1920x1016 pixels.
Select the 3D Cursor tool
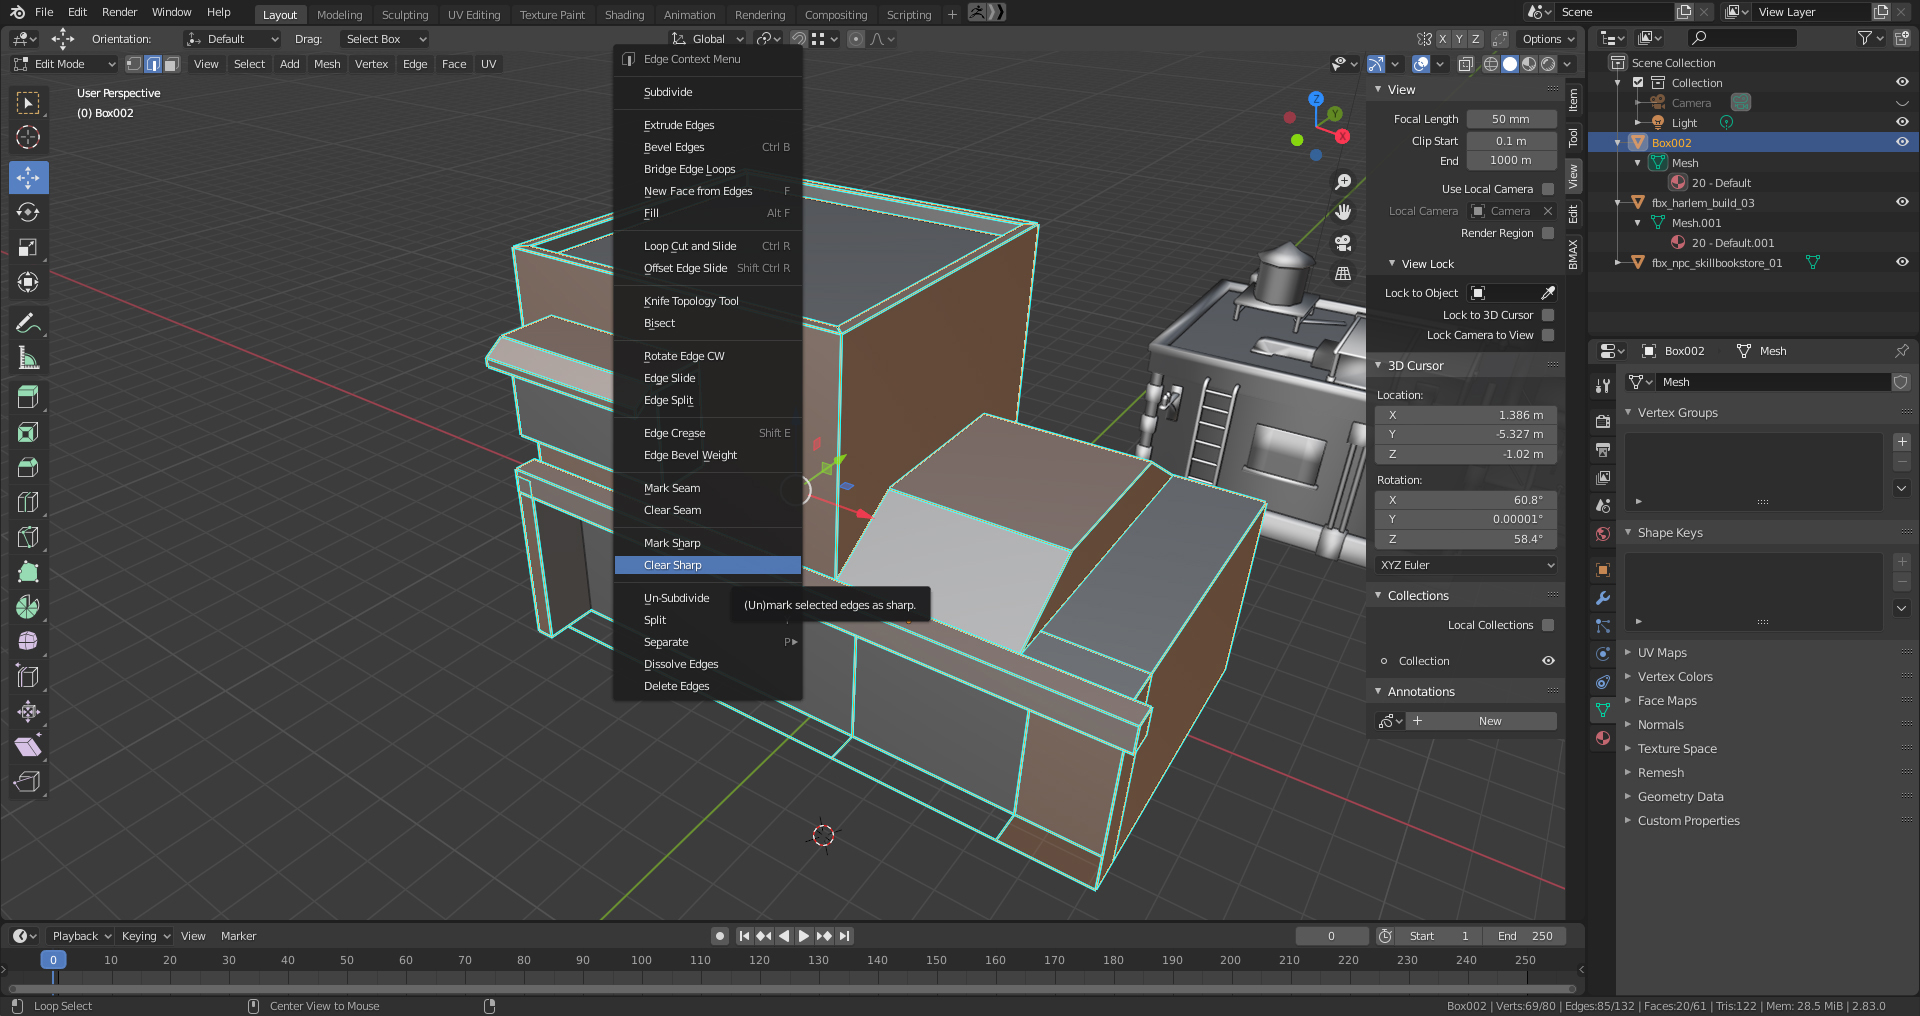click(28, 138)
